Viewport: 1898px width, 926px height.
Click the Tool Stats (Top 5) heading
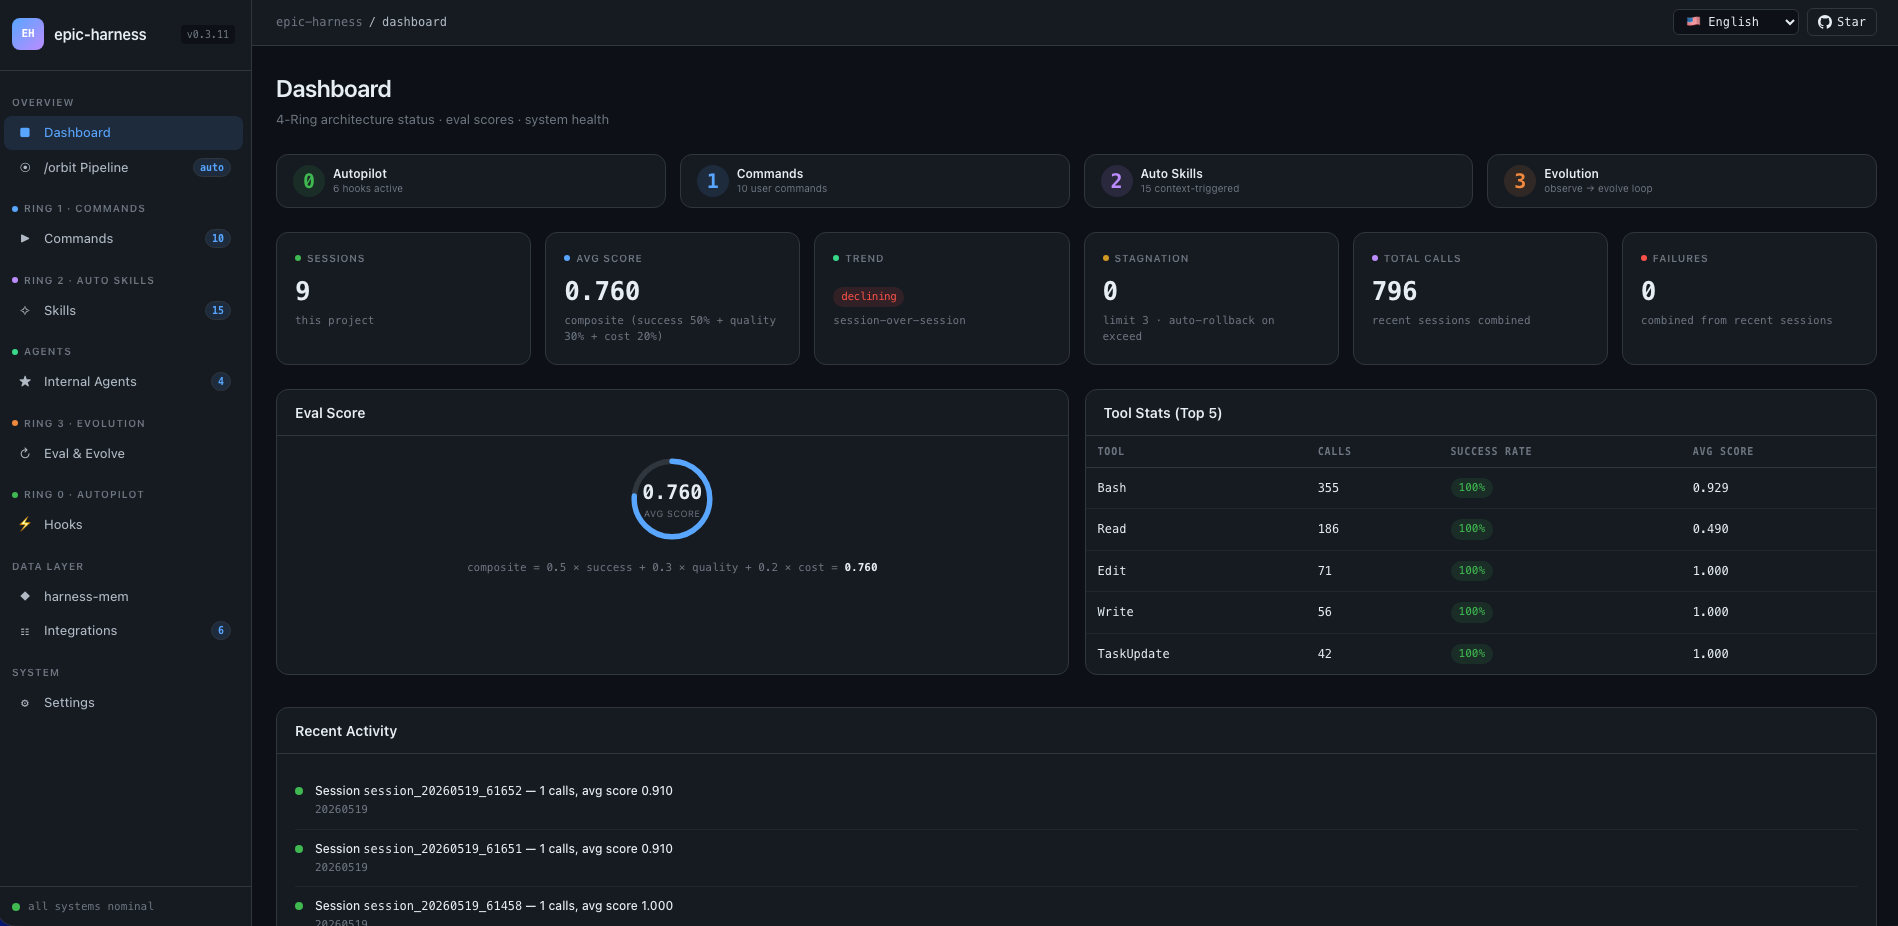(1163, 413)
